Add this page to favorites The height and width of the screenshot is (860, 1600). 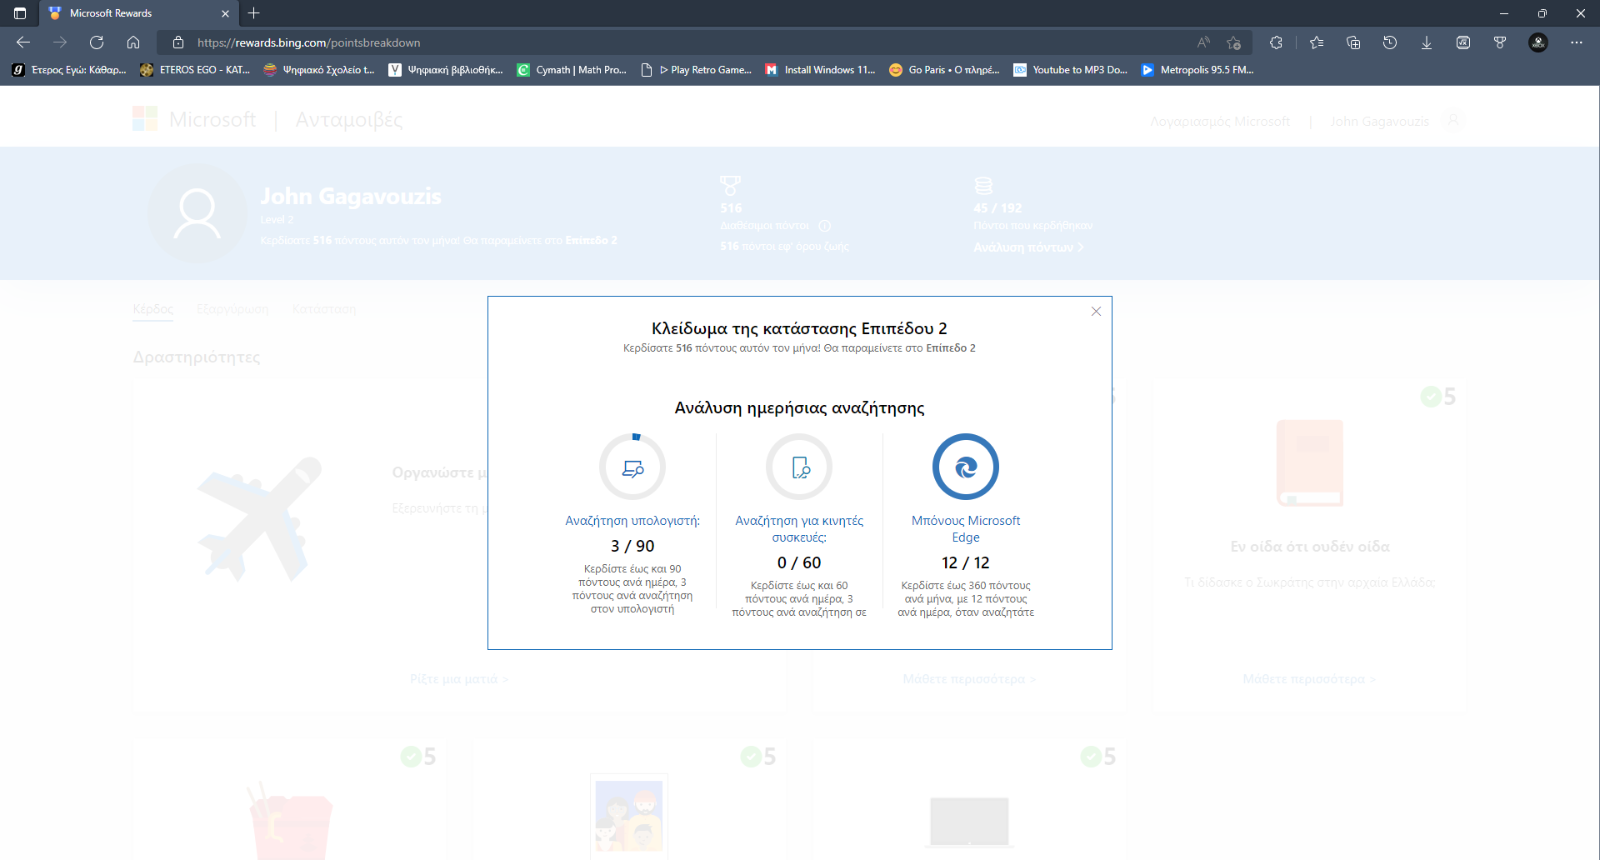1234,42
